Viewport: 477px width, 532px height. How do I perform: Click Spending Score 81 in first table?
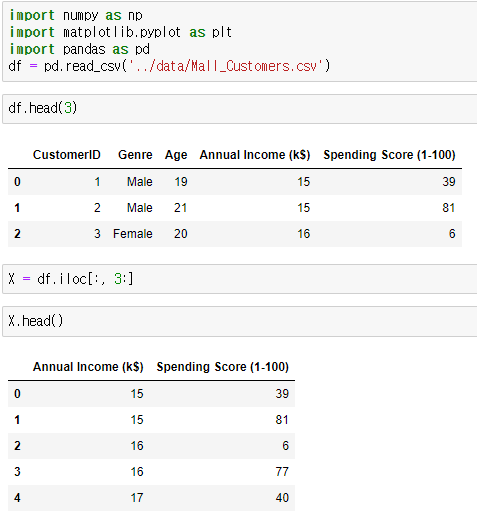click(449, 208)
